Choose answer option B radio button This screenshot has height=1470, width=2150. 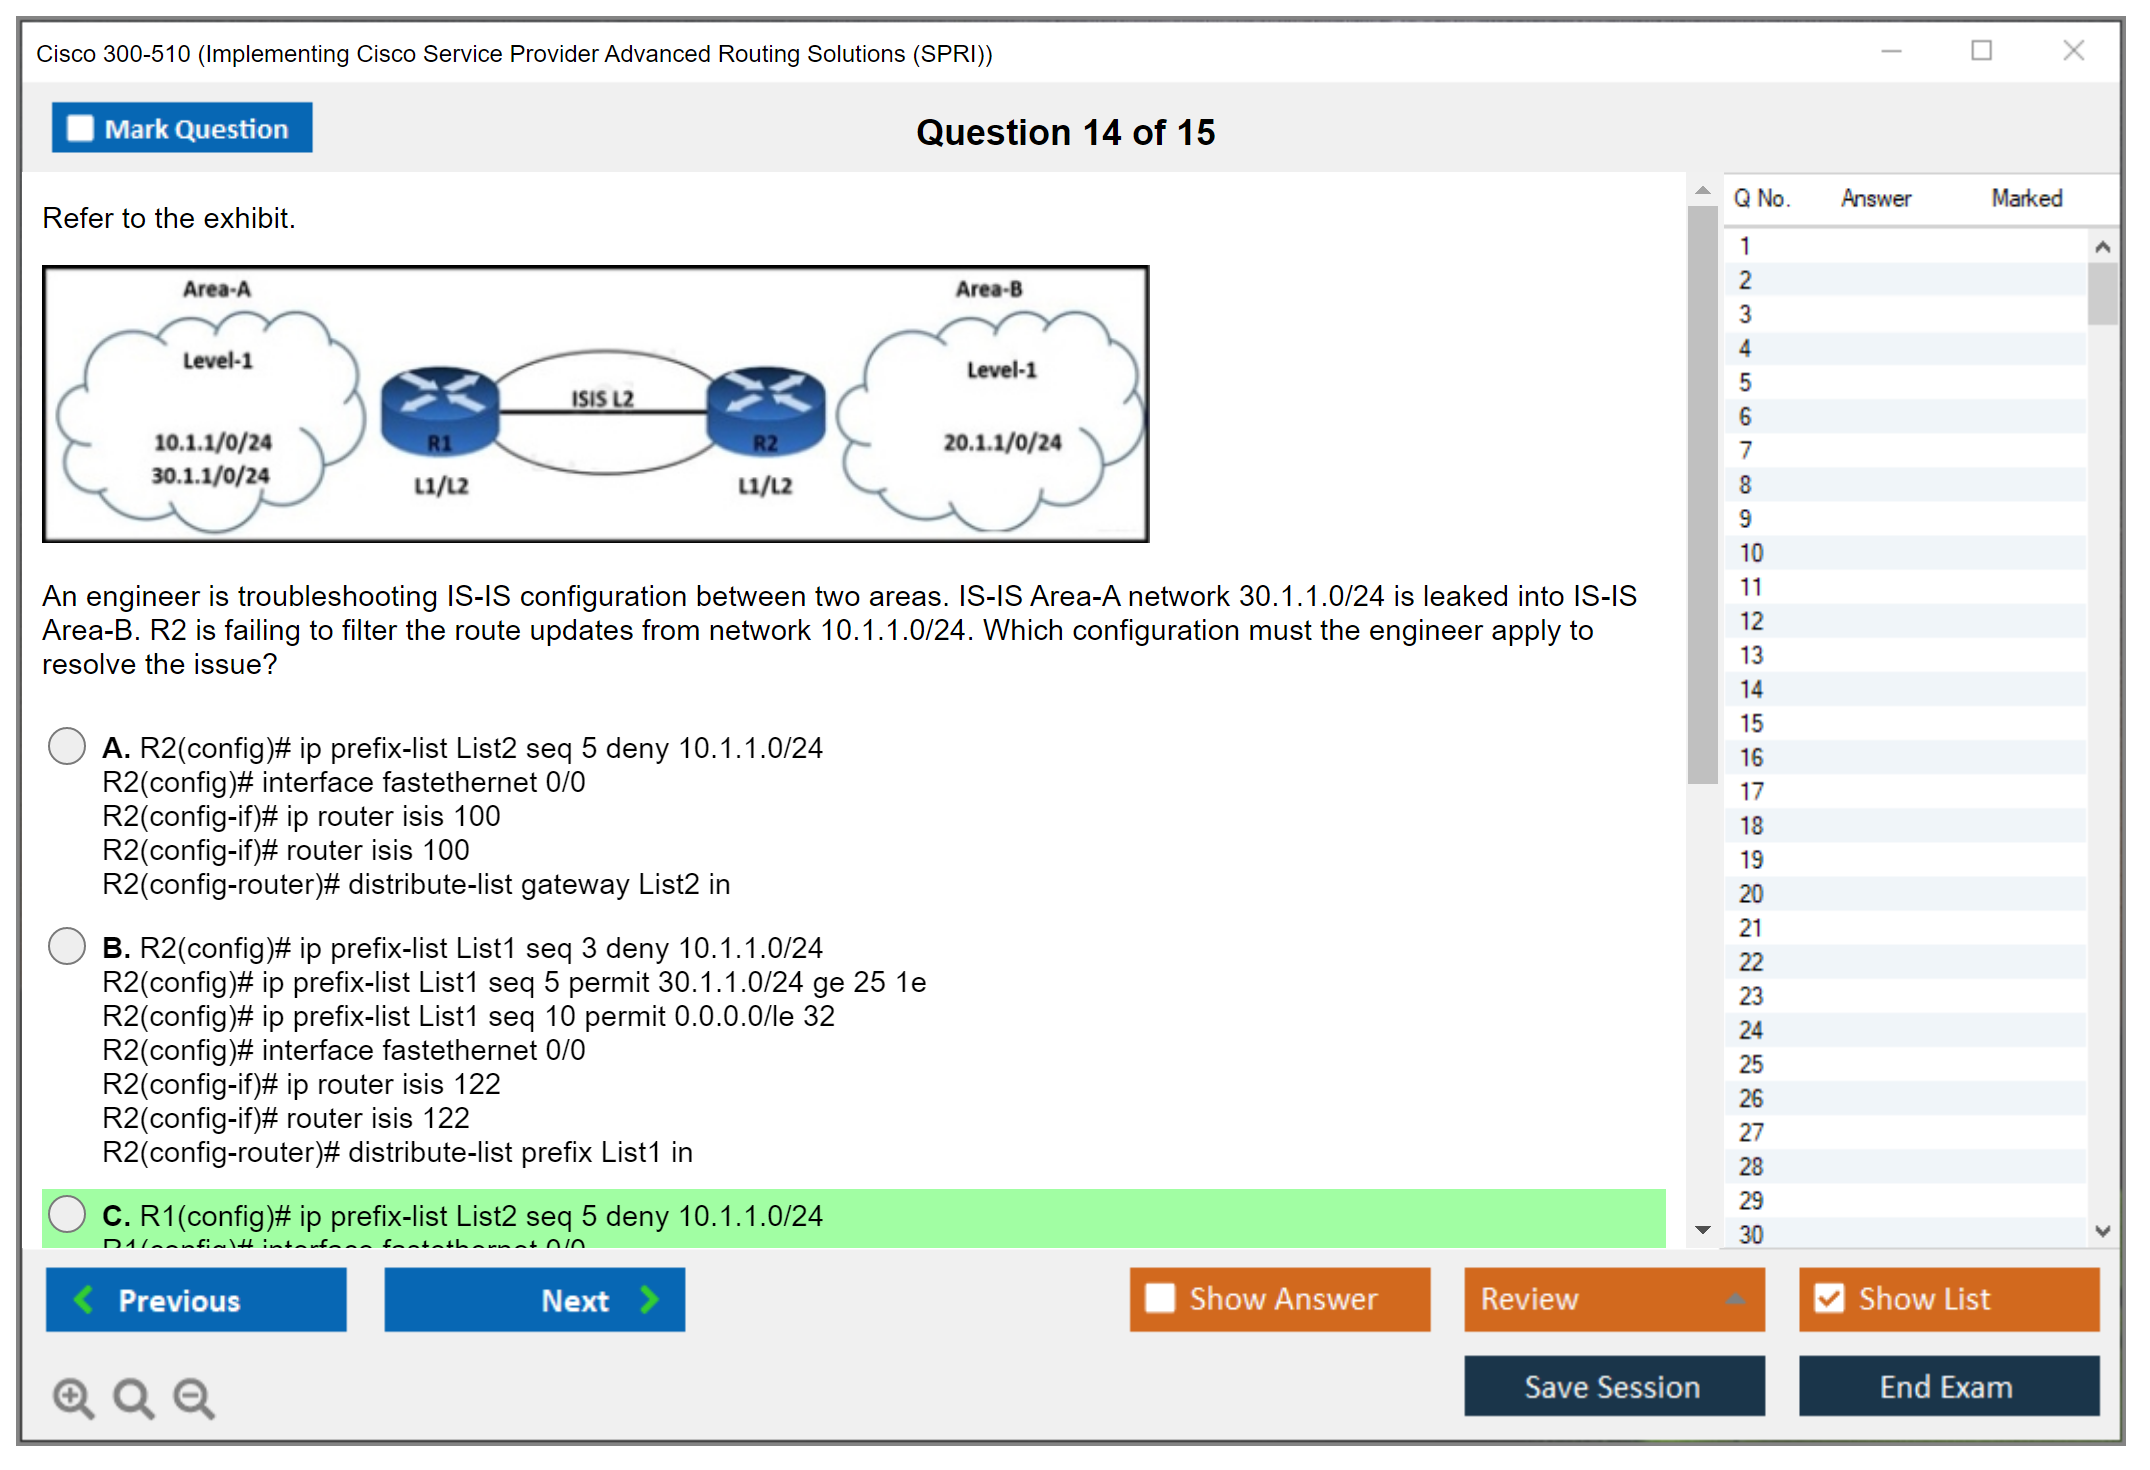67,946
